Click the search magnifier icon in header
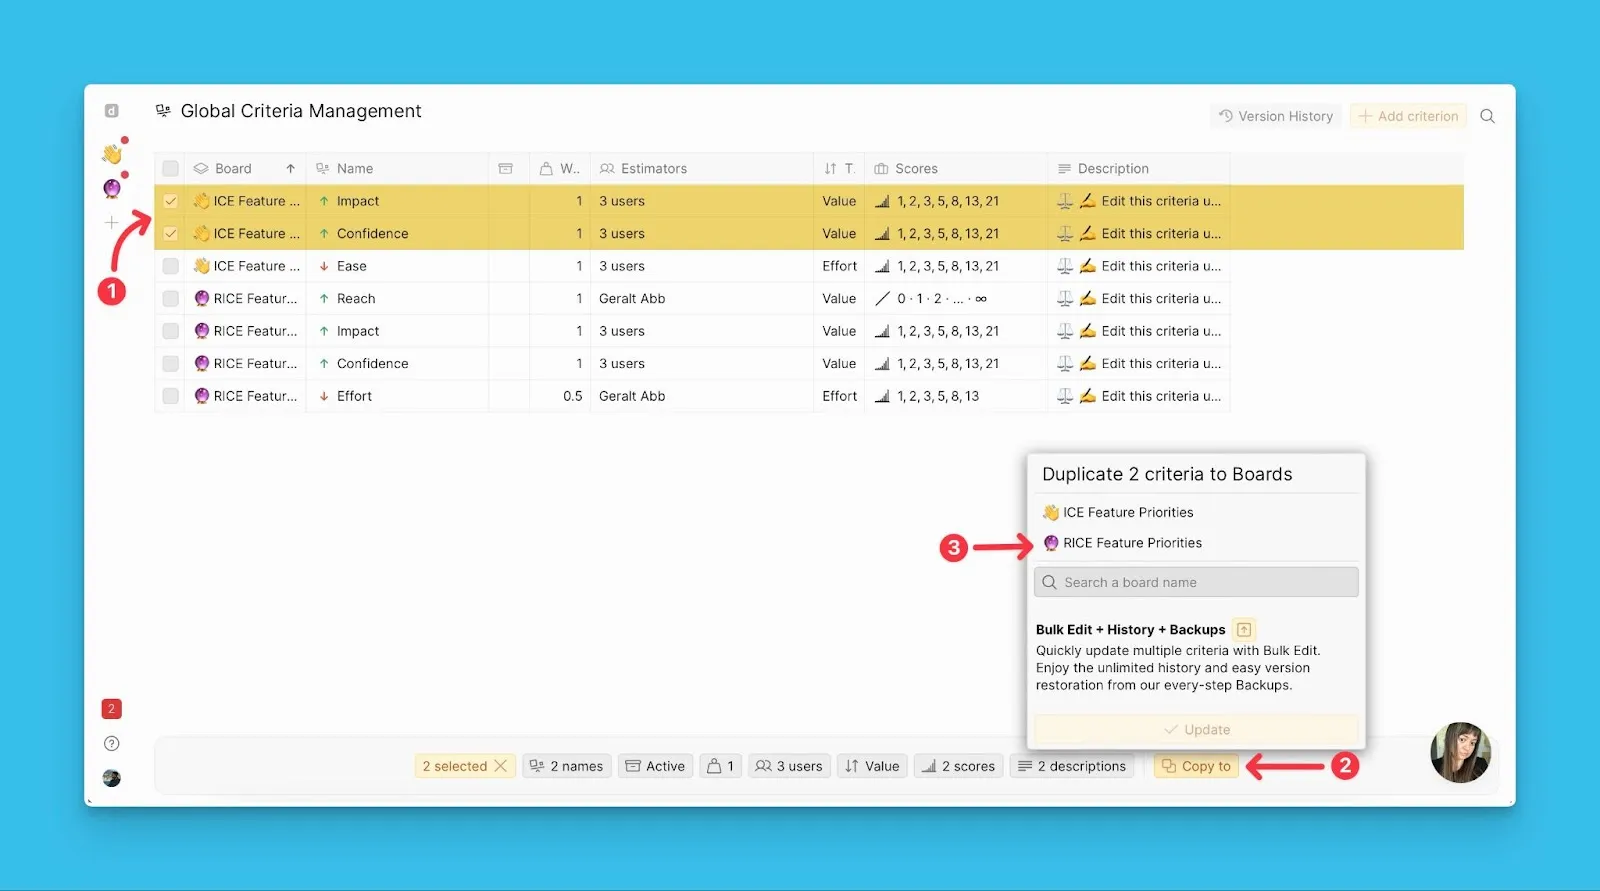1600x891 pixels. 1487,116
